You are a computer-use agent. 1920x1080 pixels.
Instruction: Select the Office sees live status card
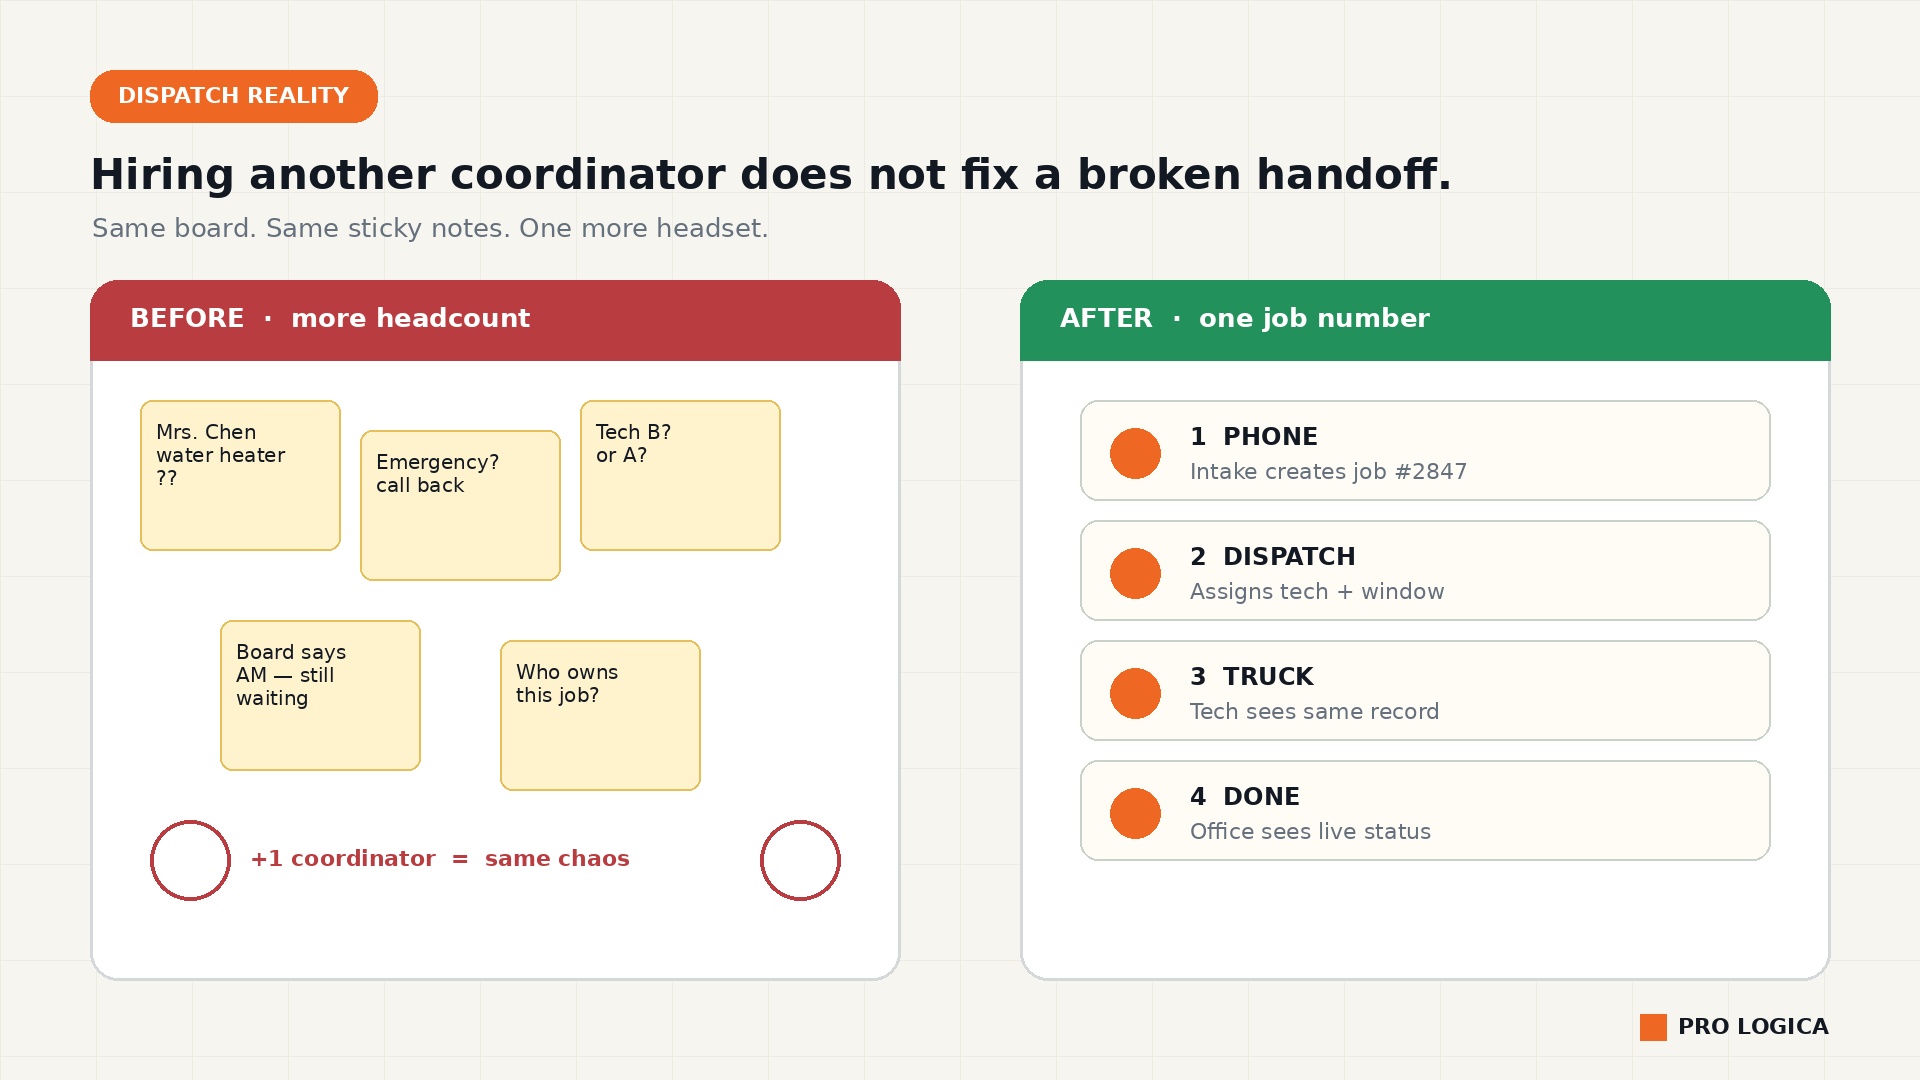coord(1425,810)
